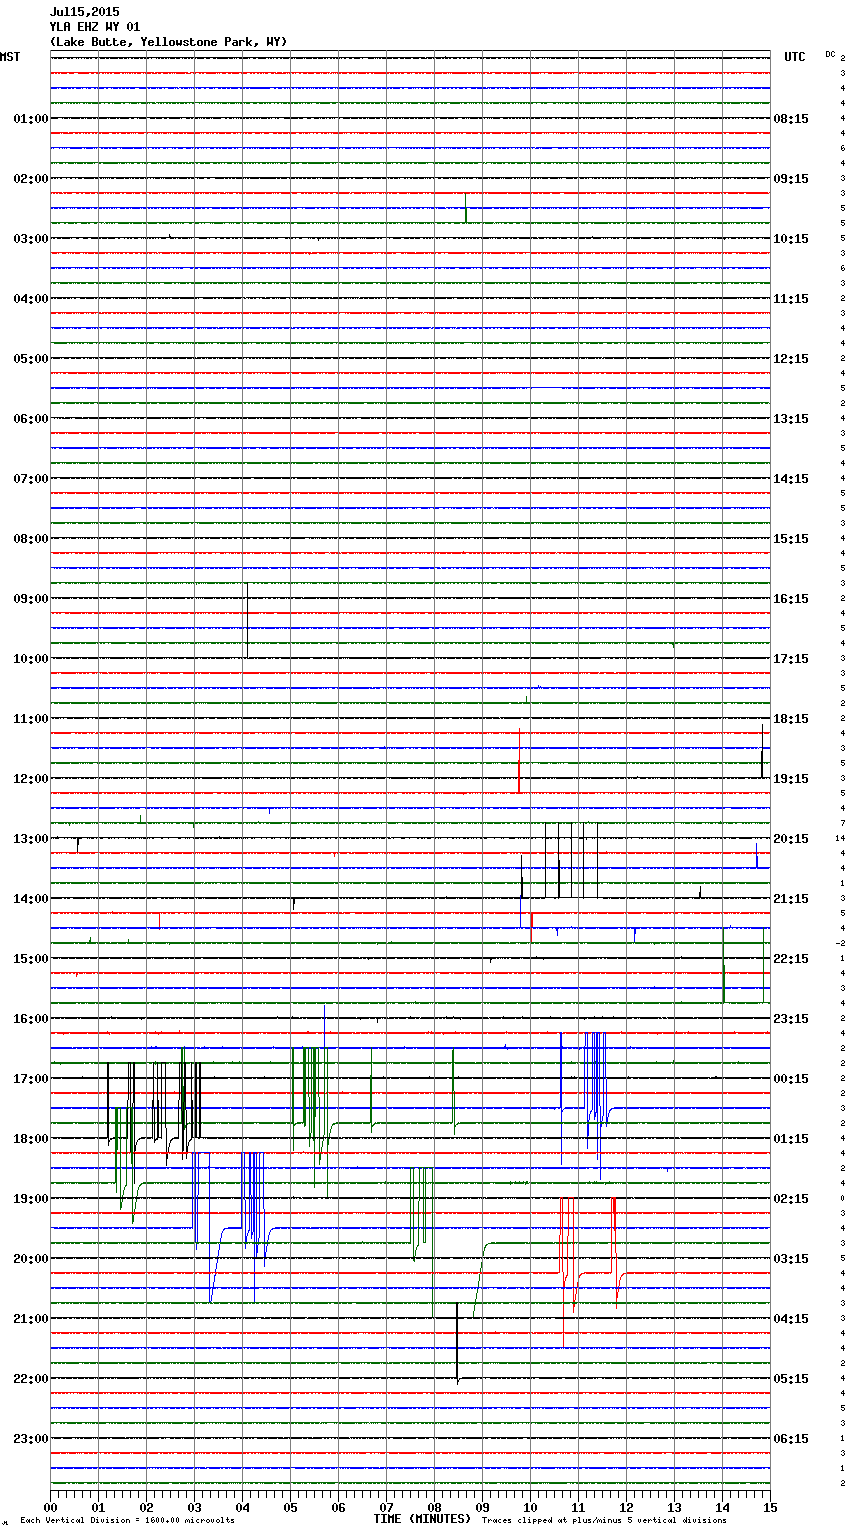
Task: Select the 05:00 MST time label
Action: (x=31, y=359)
